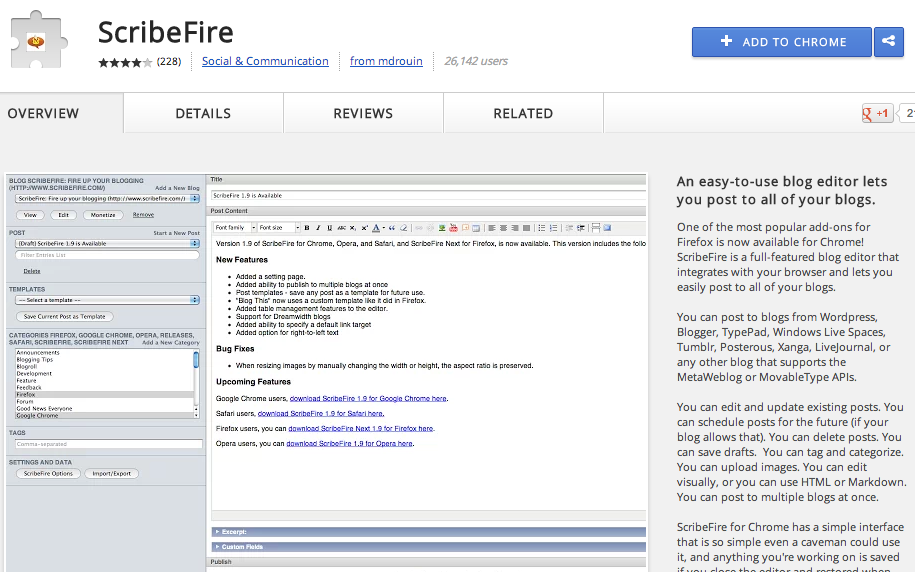Image resolution: width=915 pixels, height=572 pixels.
Task: Open the blog selector ScribeFire dropdown
Action: pyautogui.click(x=107, y=198)
